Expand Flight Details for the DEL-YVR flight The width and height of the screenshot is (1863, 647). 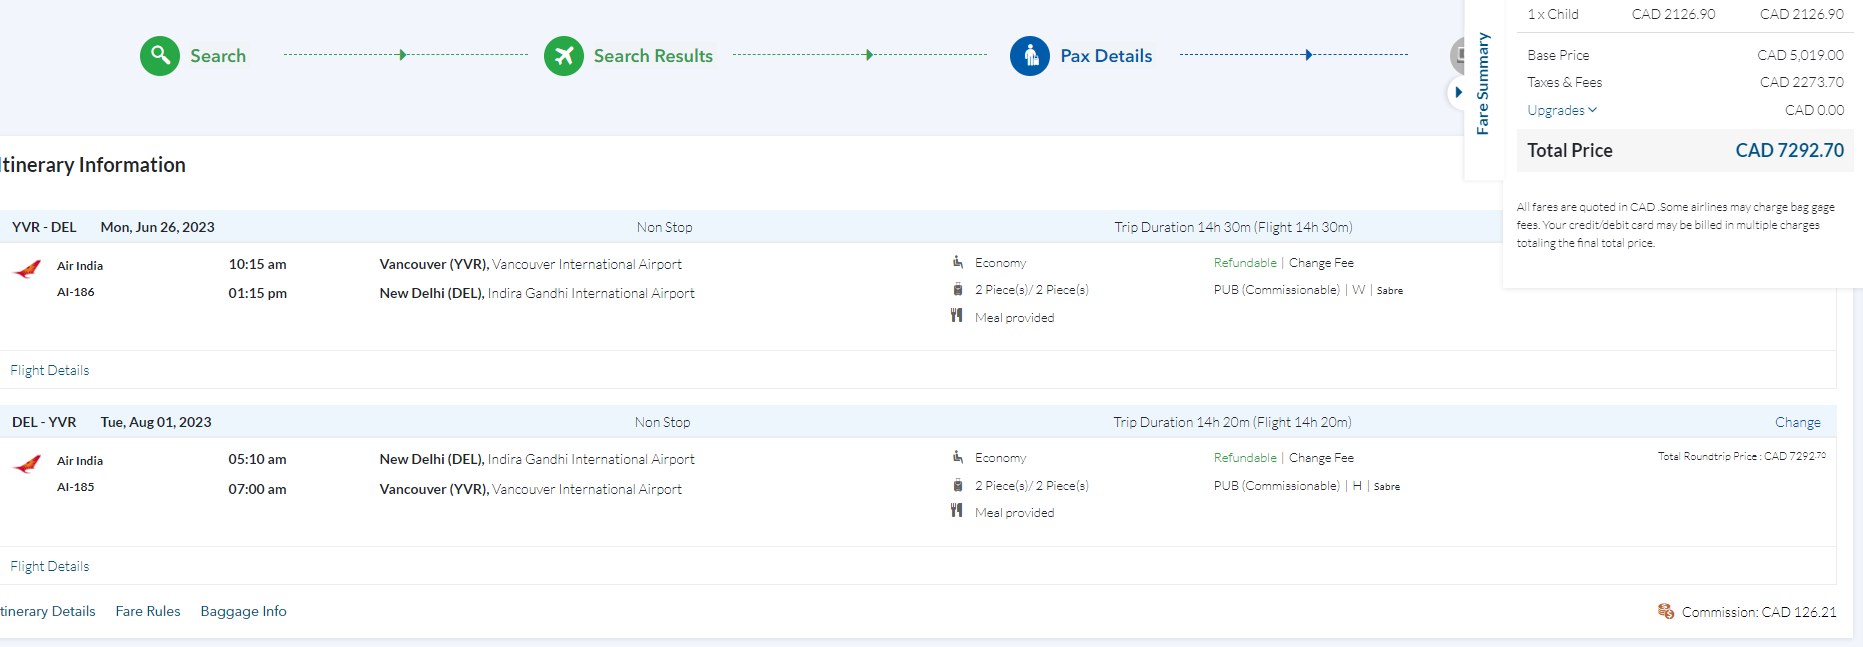[x=50, y=566]
